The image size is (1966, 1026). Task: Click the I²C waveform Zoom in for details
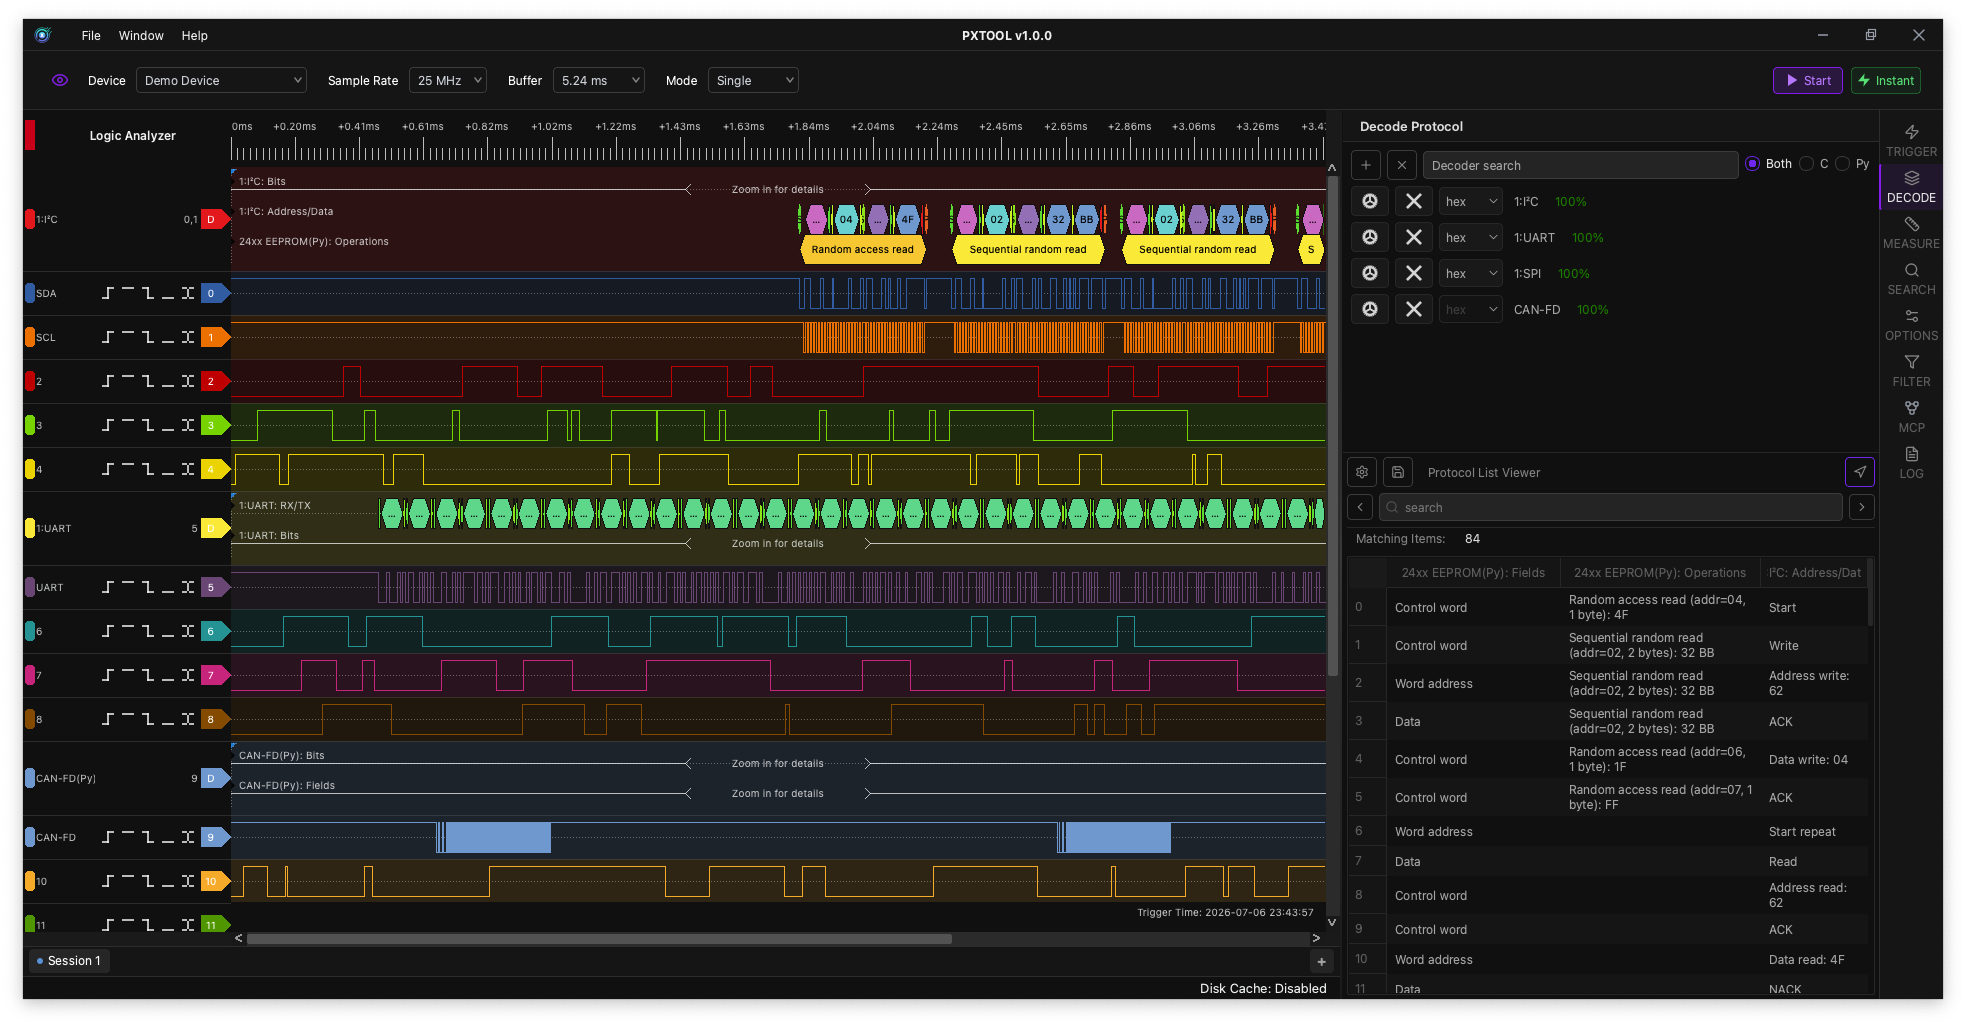(x=777, y=189)
